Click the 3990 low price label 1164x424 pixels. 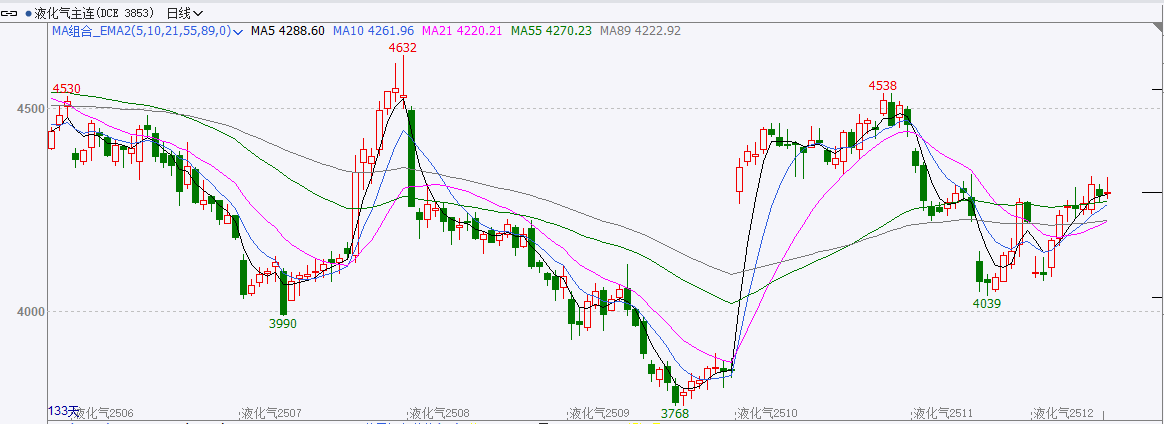click(x=283, y=323)
